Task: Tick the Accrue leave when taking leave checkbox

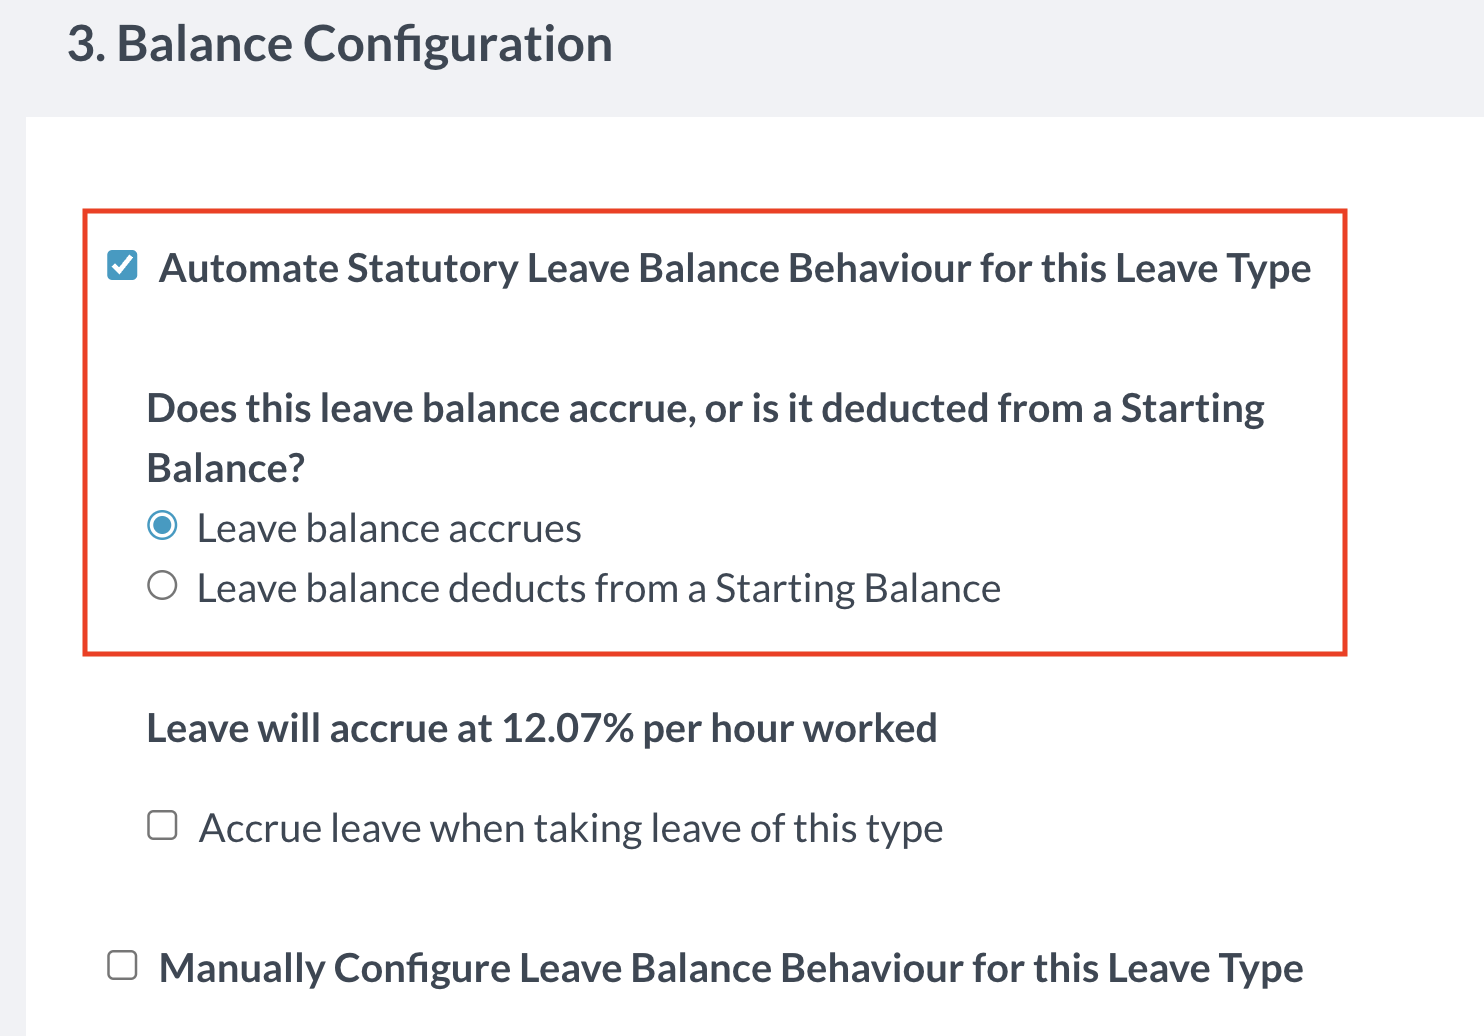Action: [x=162, y=826]
